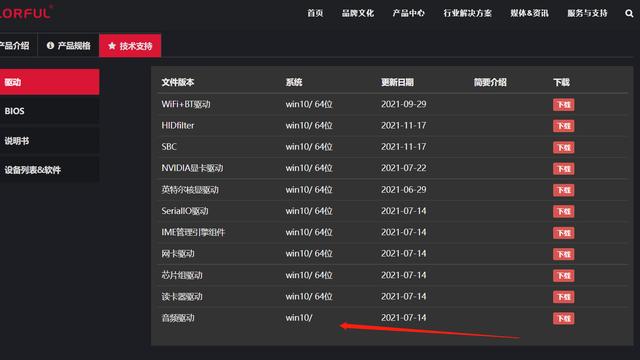Click the 下载 column header
Viewport: 640px width, 360px height.
pyautogui.click(x=562, y=82)
